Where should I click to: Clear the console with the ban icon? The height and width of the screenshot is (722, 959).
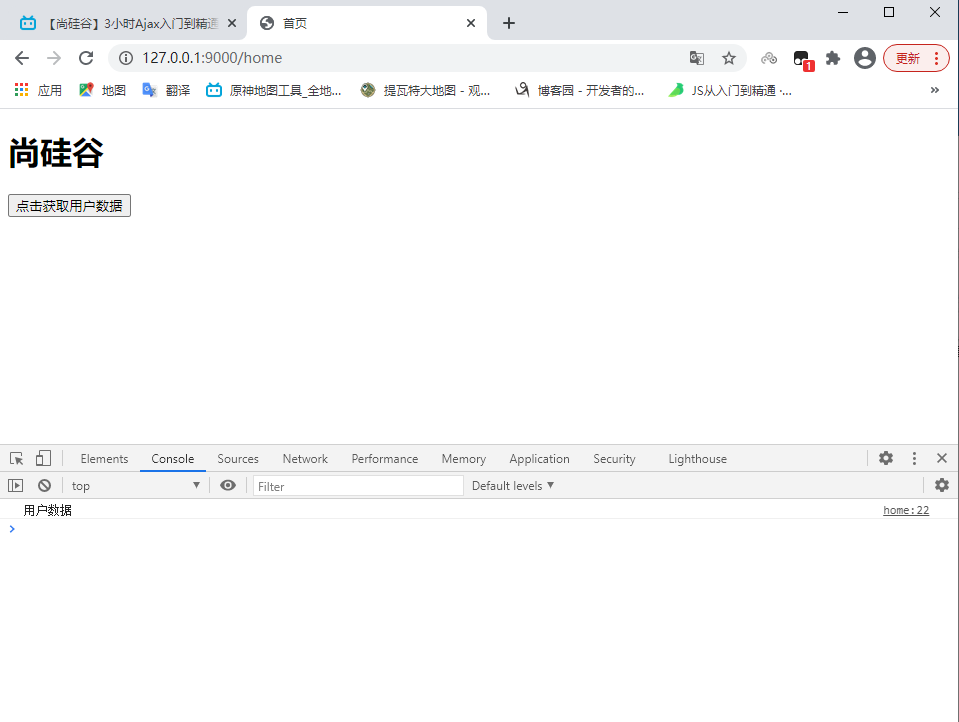click(45, 486)
